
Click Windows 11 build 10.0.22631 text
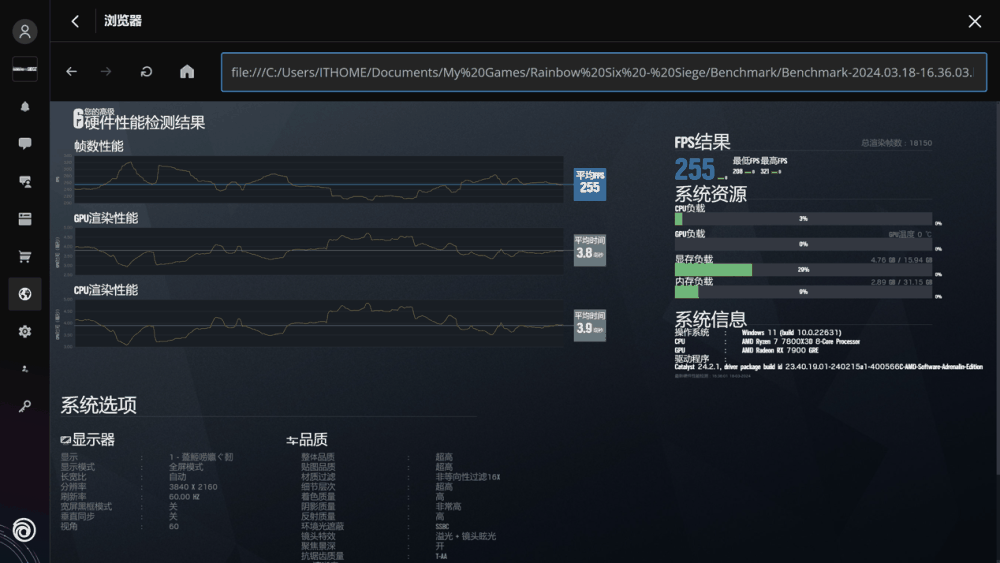(x=791, y=332)
